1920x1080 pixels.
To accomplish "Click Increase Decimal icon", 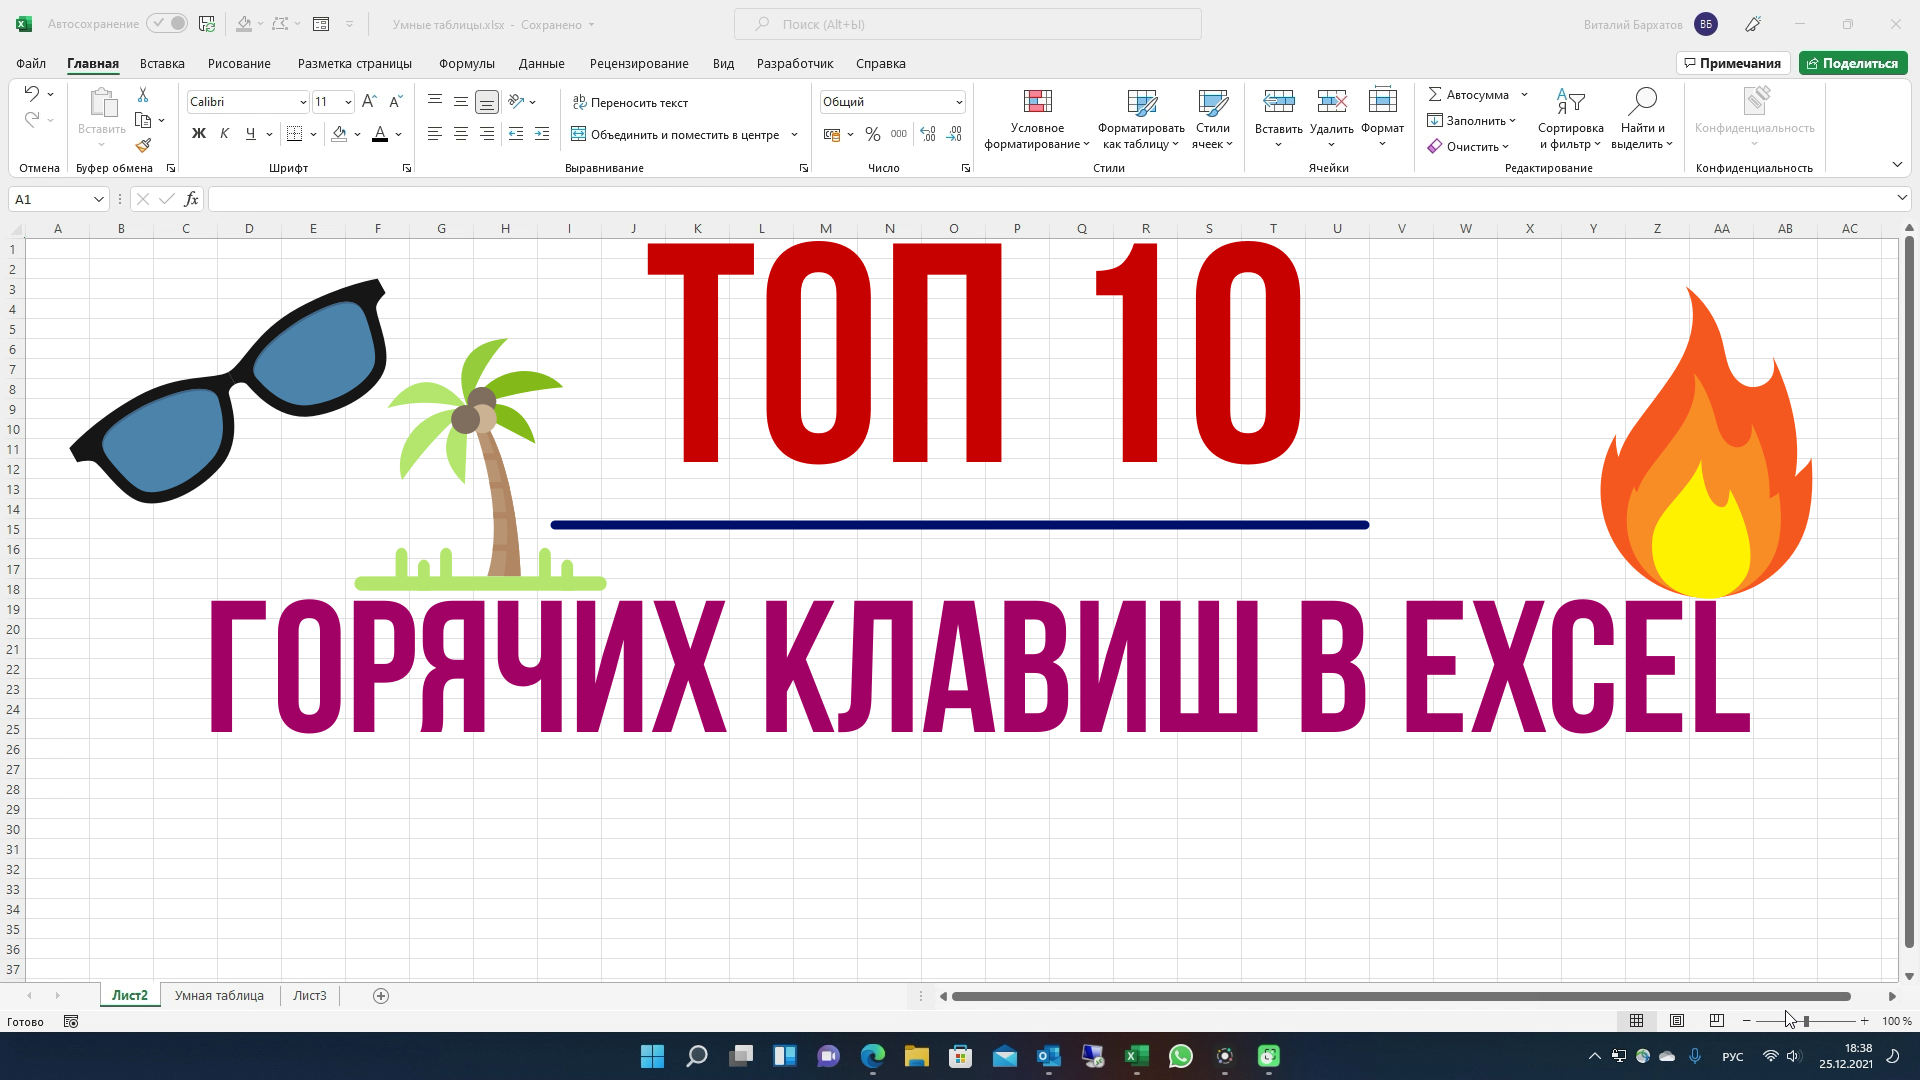I will (x=928, y=134).
